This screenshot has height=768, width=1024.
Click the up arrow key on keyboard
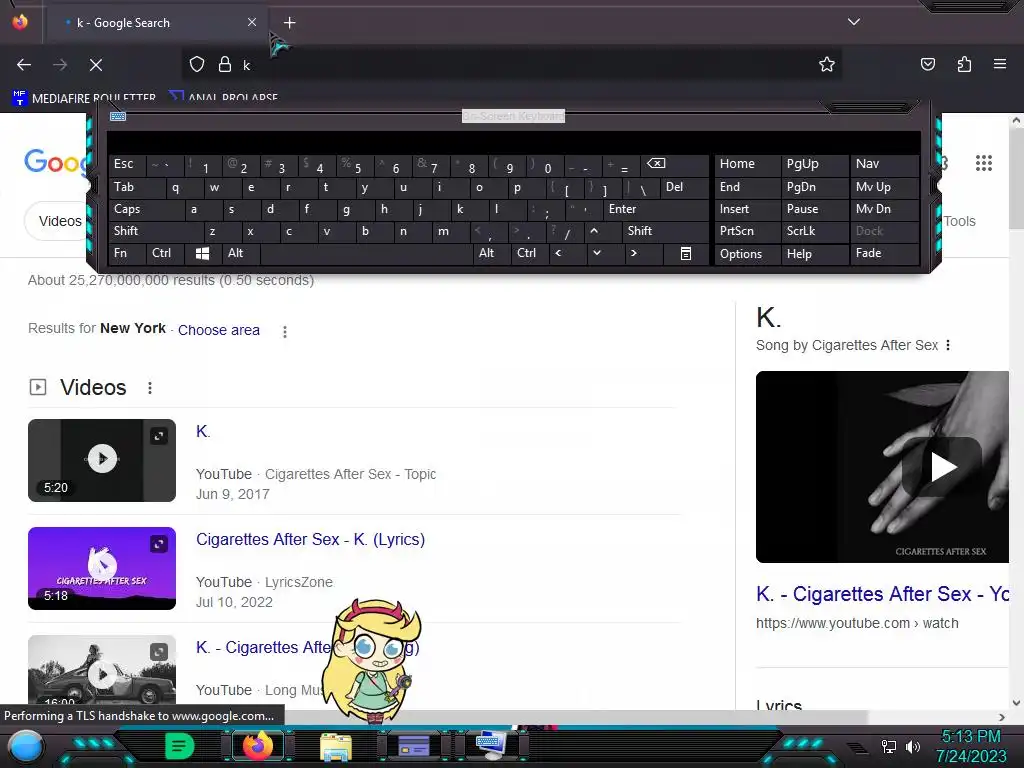[601, 231]
